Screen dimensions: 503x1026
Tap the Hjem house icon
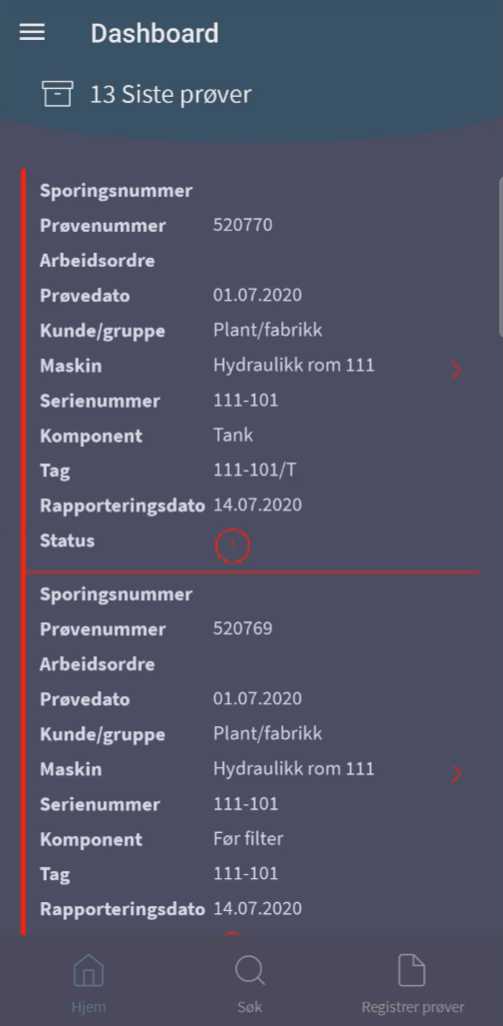[88, 970]
